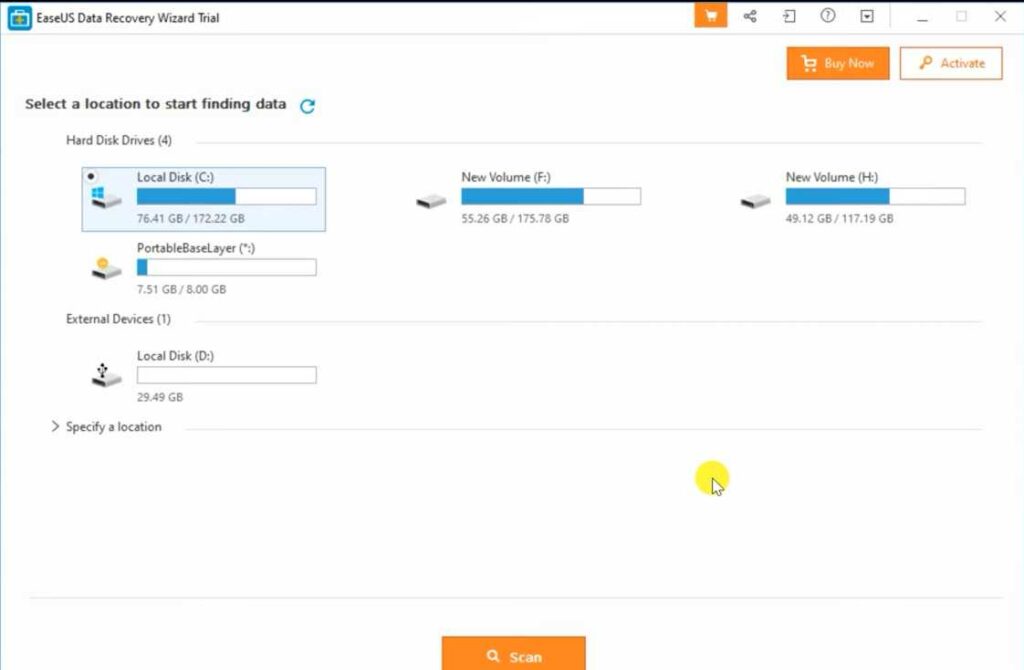Click the EaseUS app logo icon
This screenshot has width=1024, height=670.
click(19, 18)
